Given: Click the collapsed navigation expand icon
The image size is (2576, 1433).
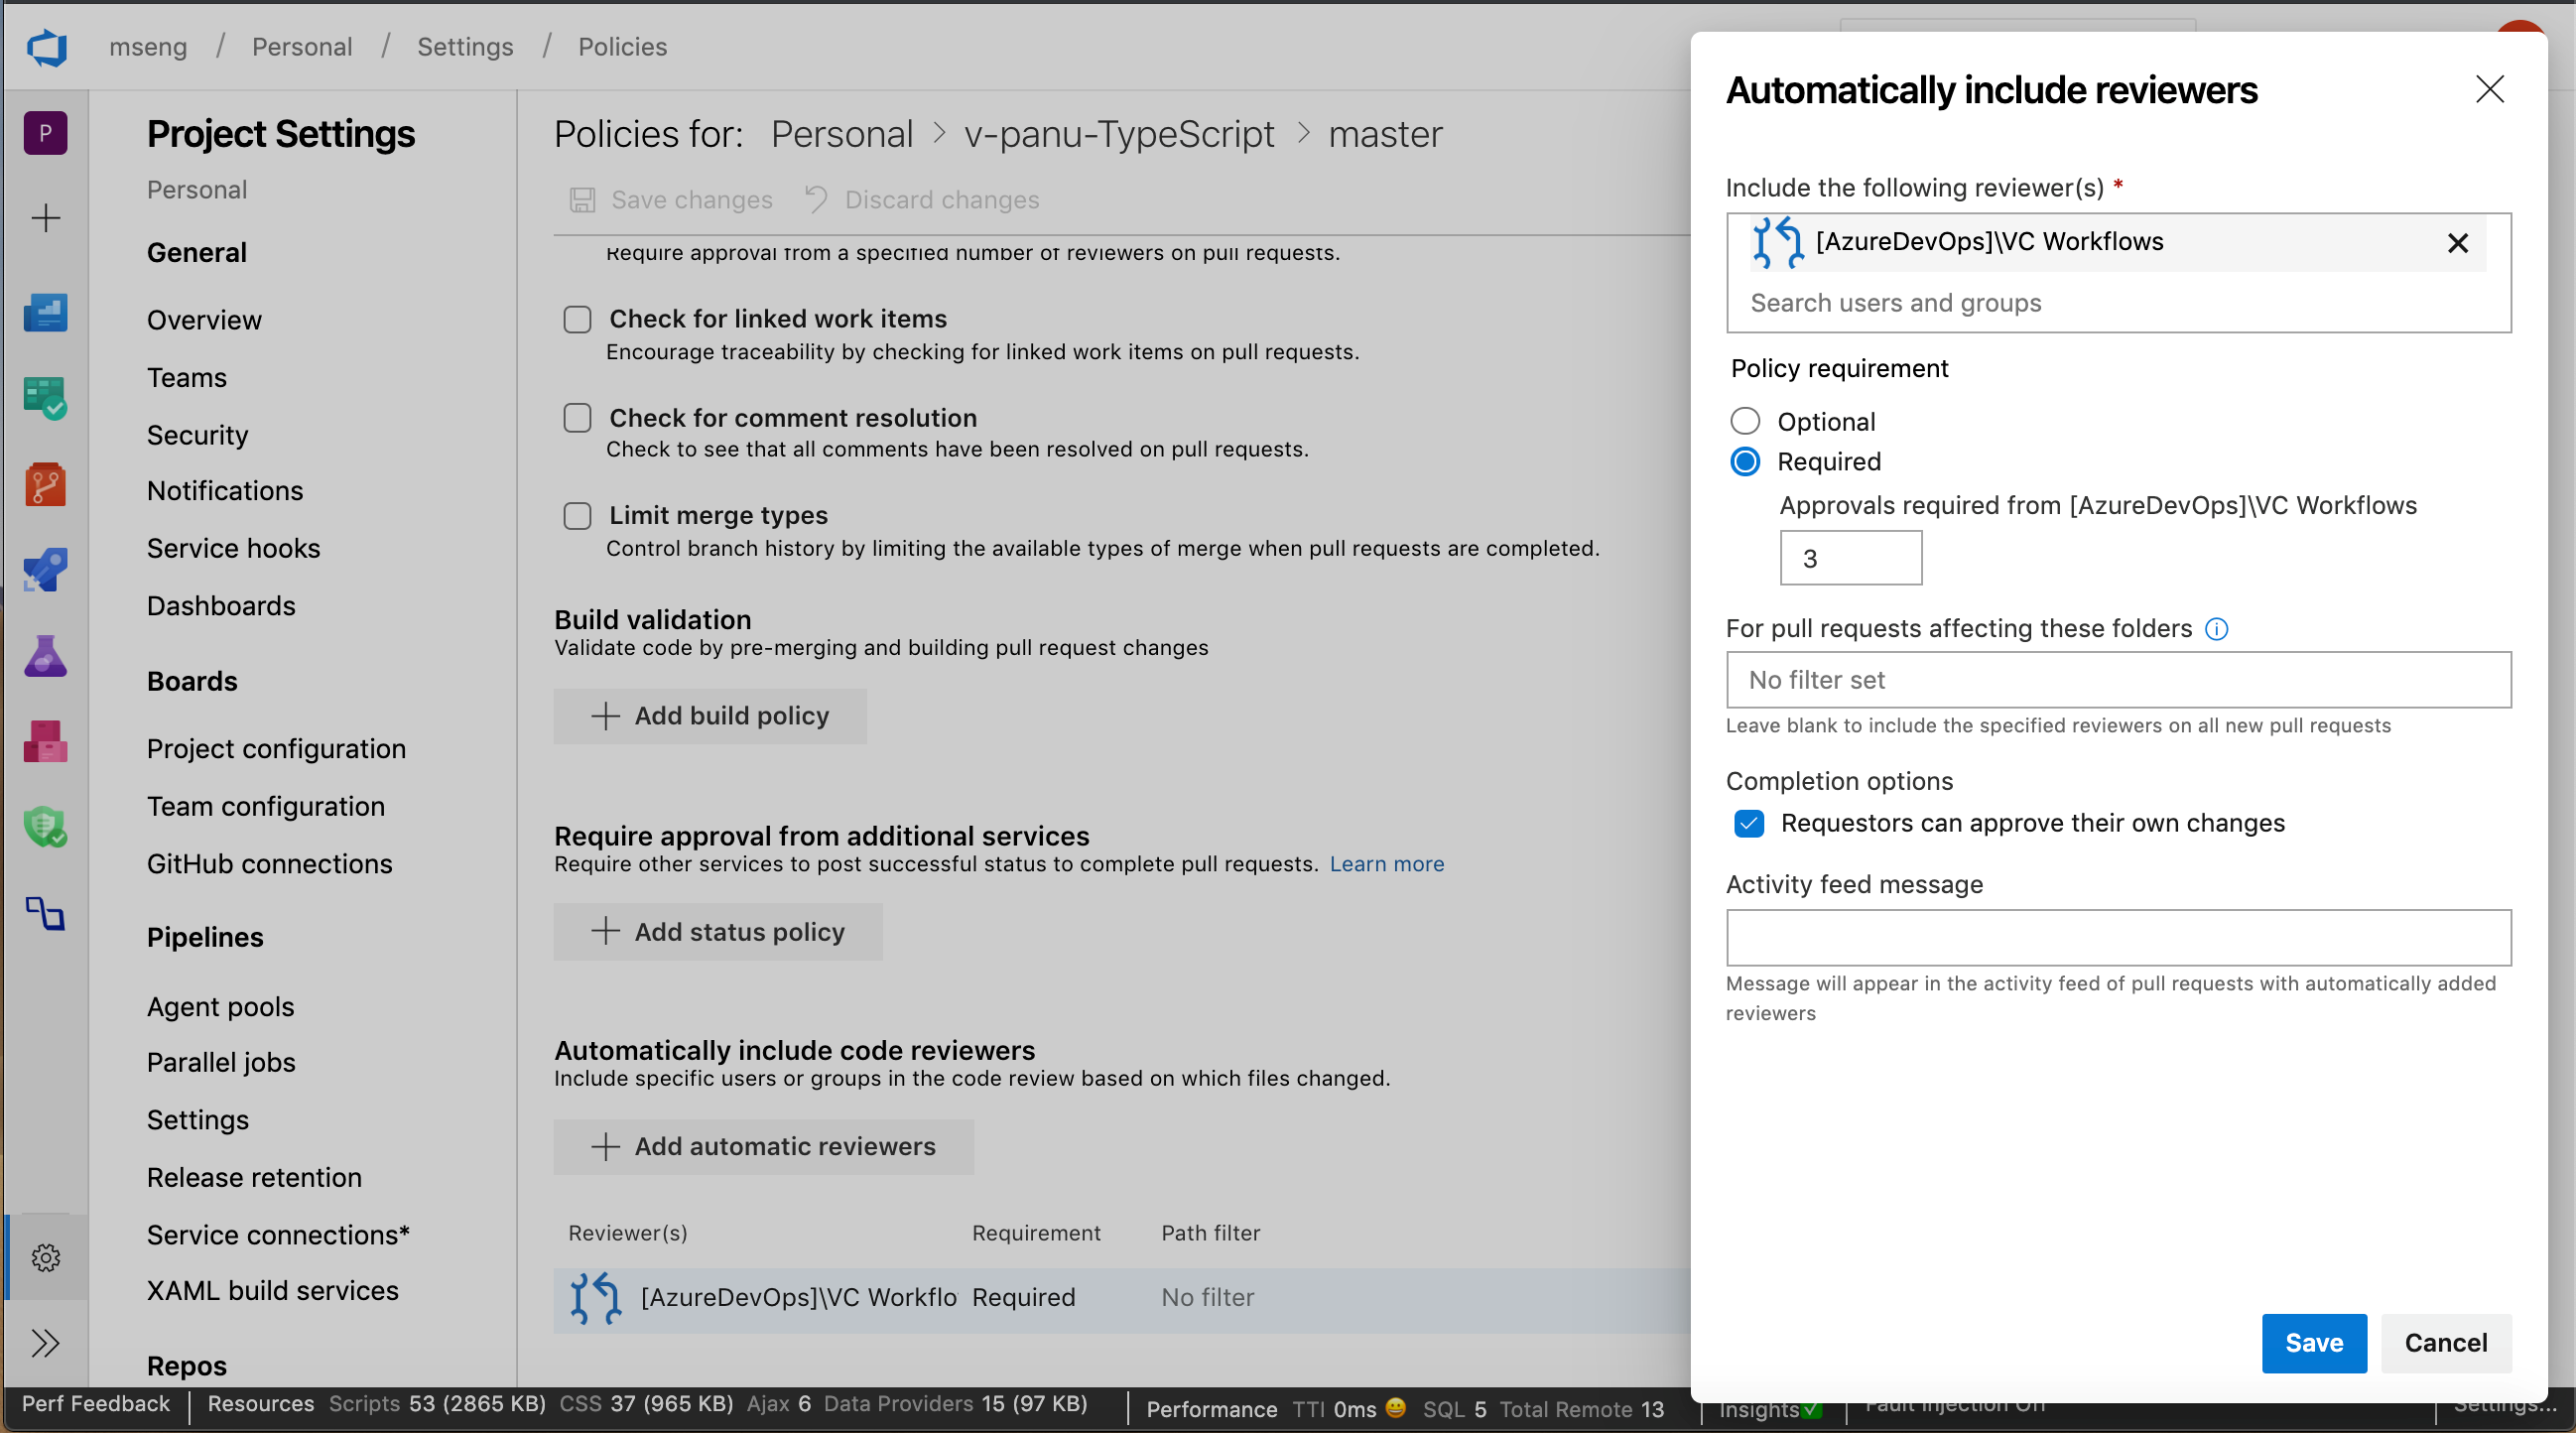Looking at the screenshot, I should point(46,1342).
